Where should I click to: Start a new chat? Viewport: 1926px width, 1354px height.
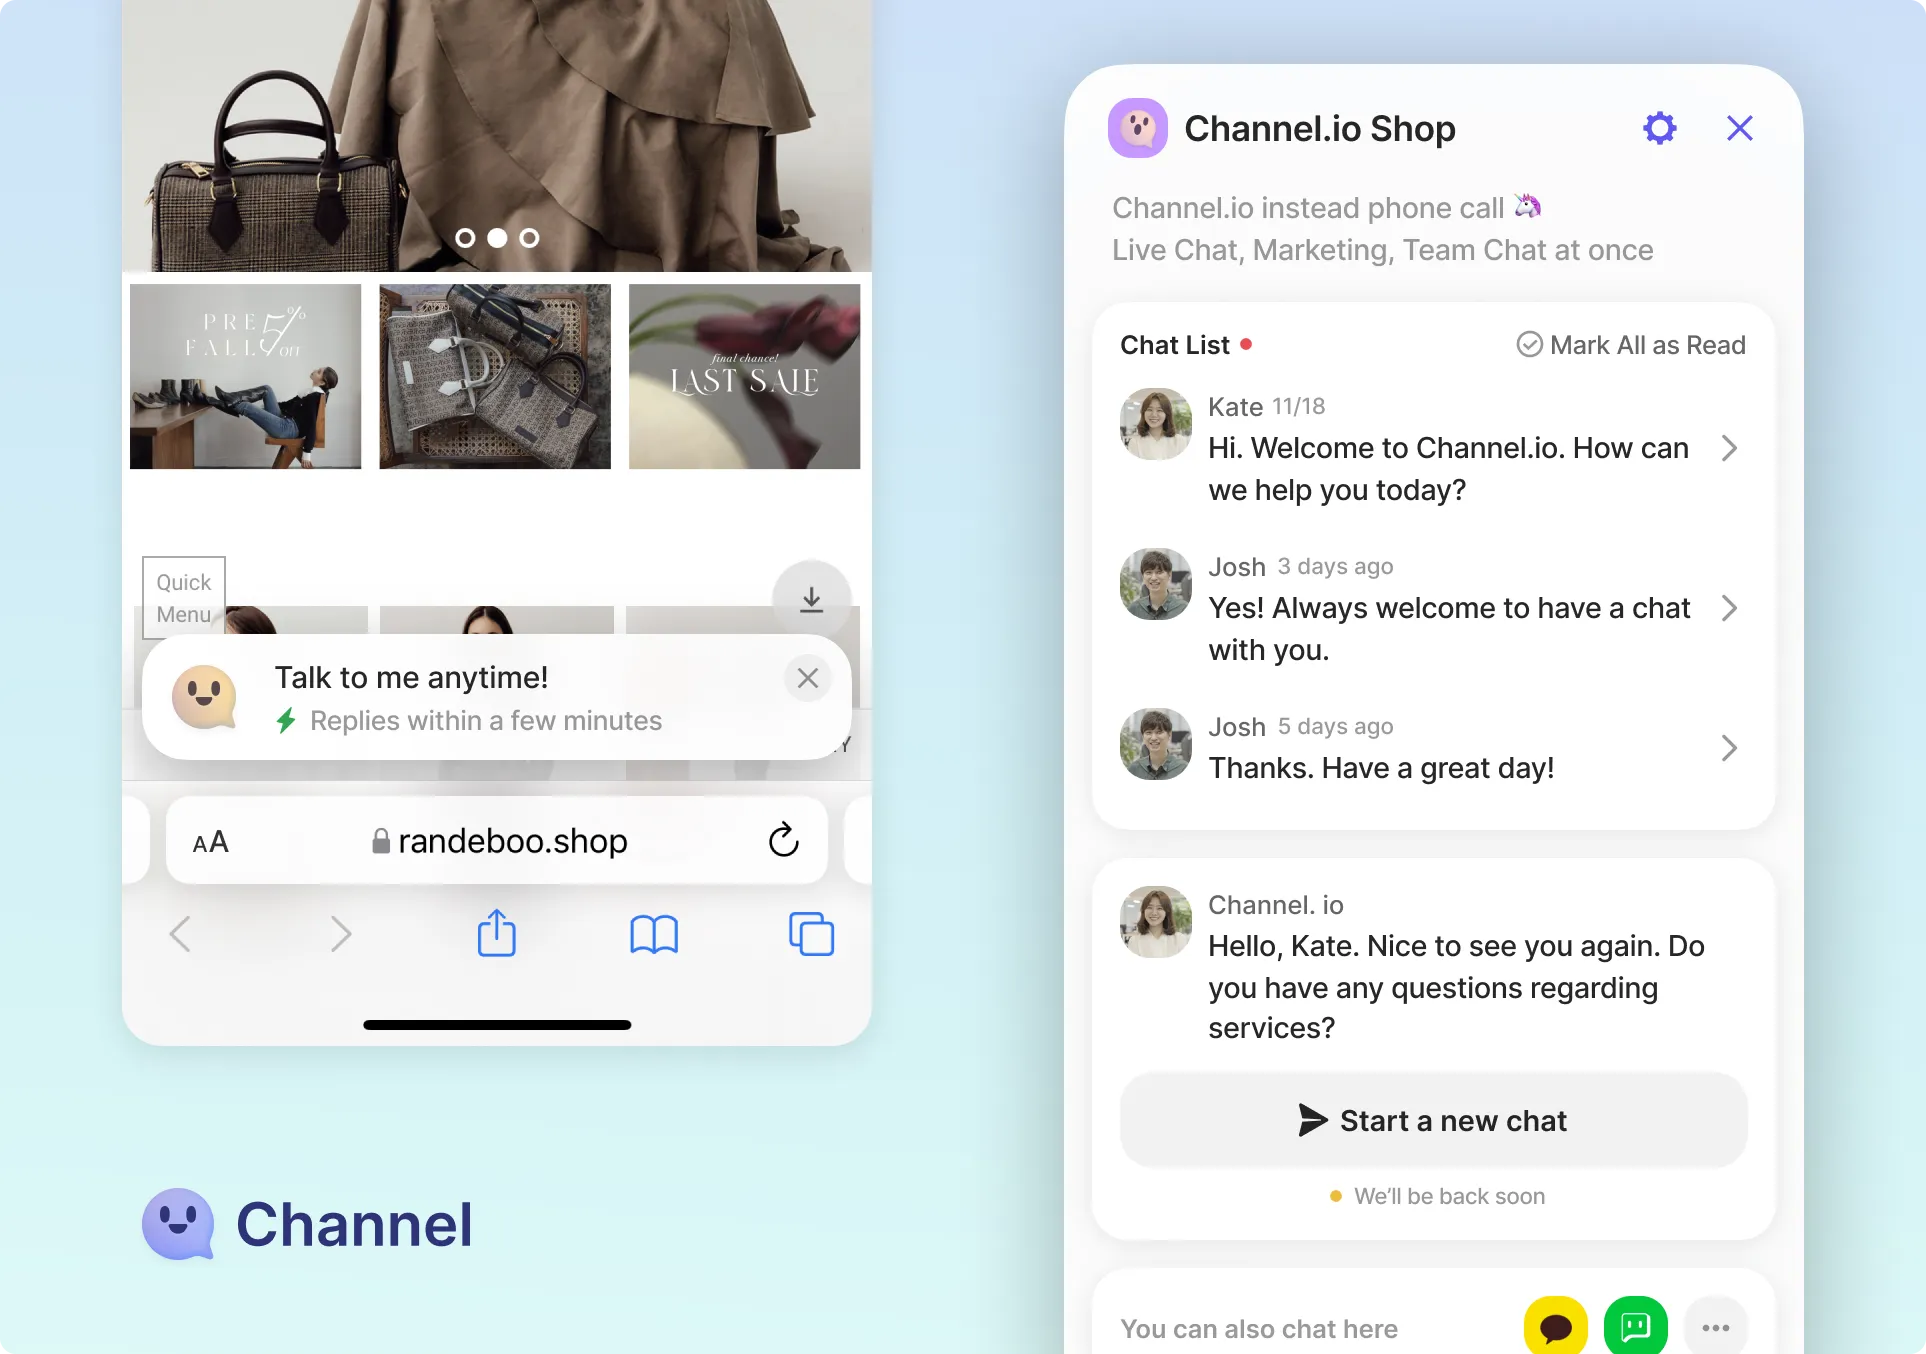pos(1433,1120)
